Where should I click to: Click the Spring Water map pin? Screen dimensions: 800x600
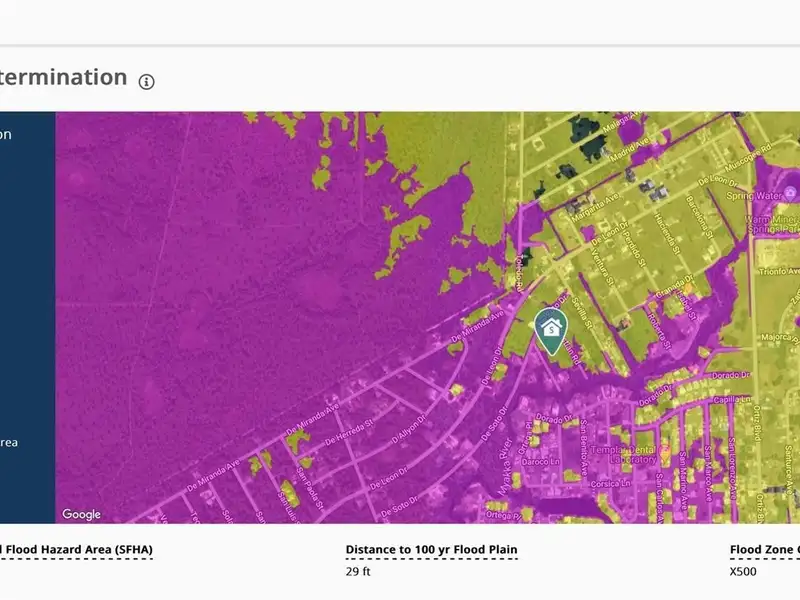(x=788, y=192)
